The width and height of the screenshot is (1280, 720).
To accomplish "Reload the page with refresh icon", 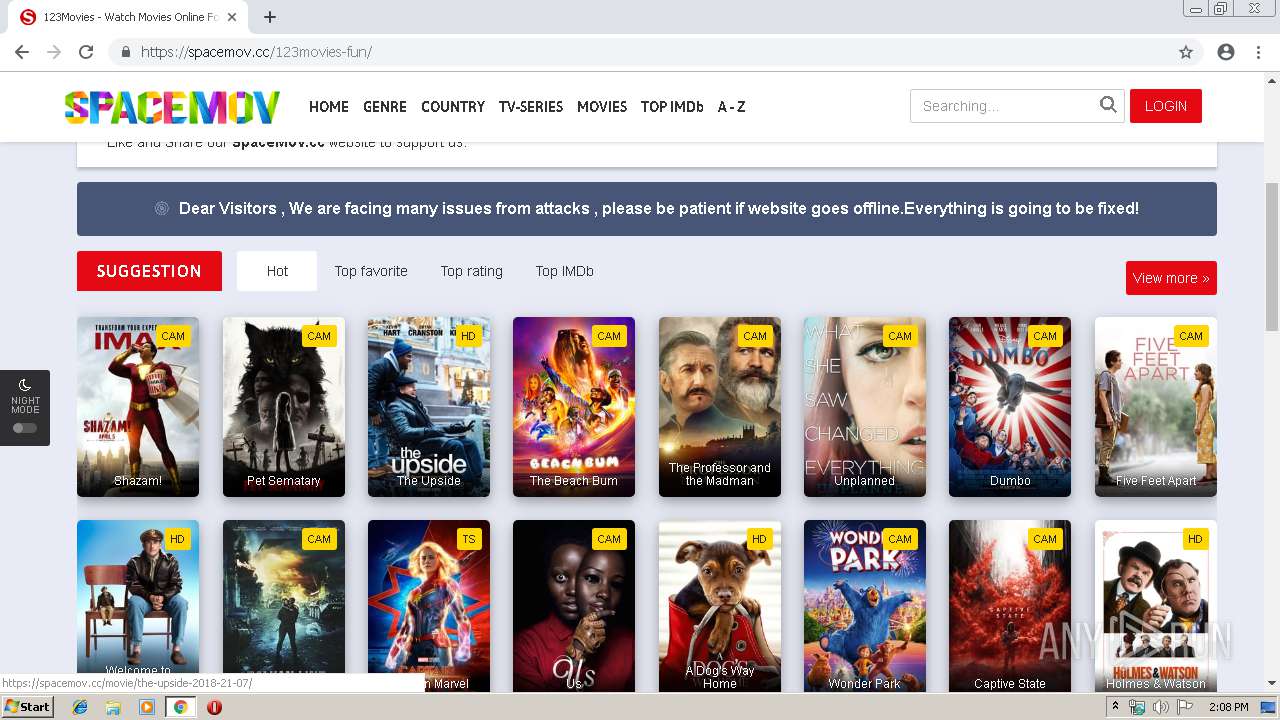I will pos(86,52).
